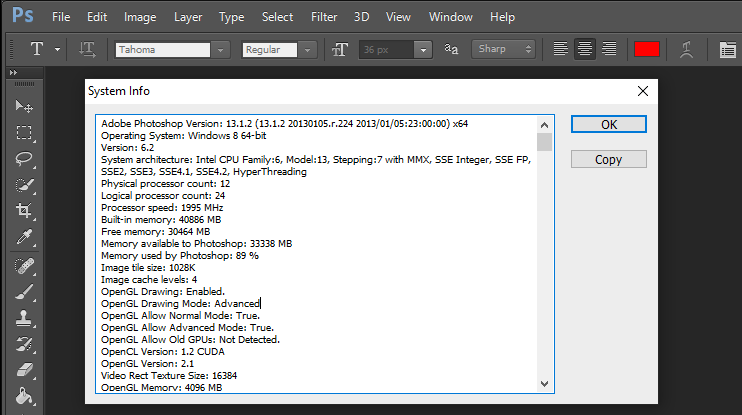The height and width of the screenshot is (415, 742).
Task: Toggle the Character and Paragraph panels icon
Action: point(727,49)
